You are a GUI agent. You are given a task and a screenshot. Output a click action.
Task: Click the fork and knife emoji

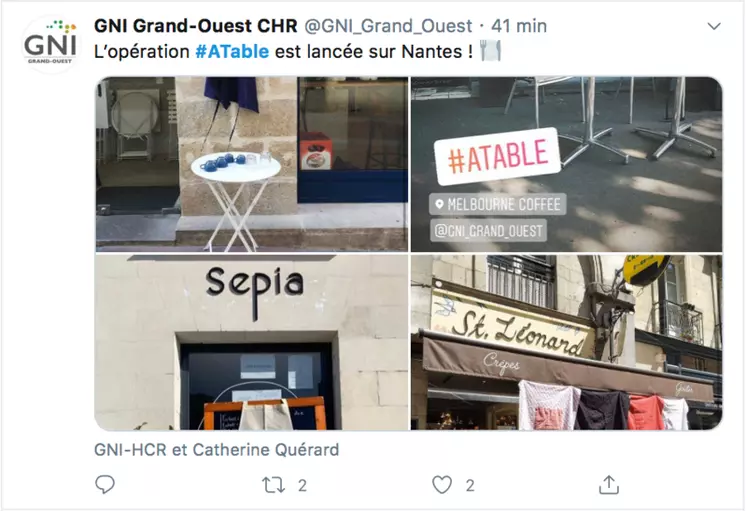[x=491, y=50]
